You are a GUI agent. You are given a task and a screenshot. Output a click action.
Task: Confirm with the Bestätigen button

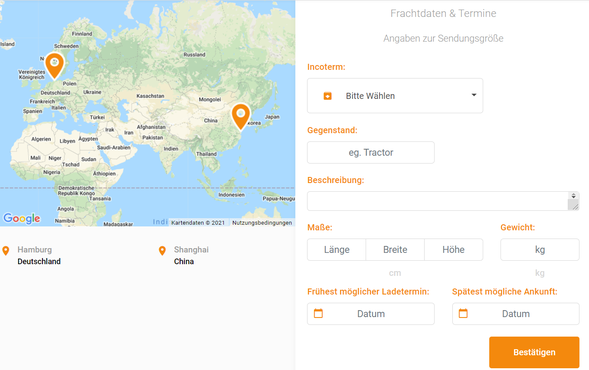pyautogui.click(x=534, y=352)
